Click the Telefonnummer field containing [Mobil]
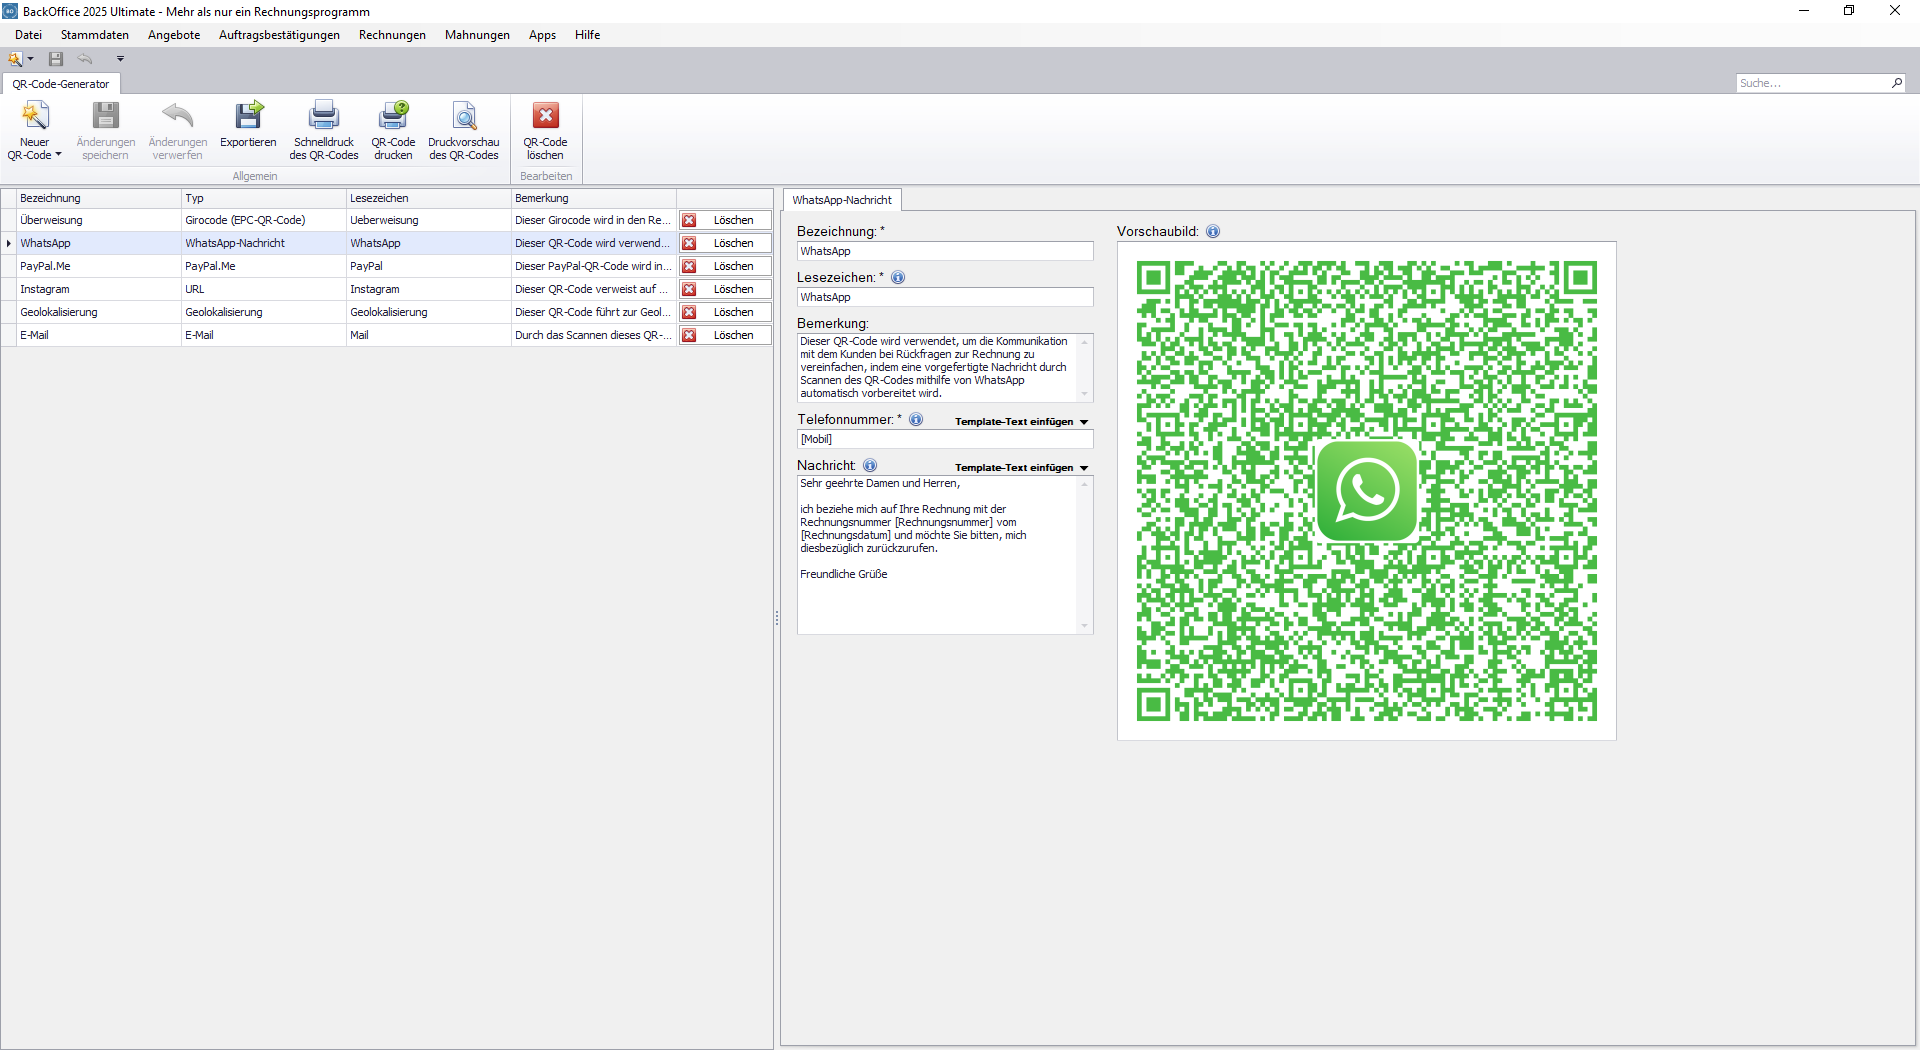 coord(945,439)
